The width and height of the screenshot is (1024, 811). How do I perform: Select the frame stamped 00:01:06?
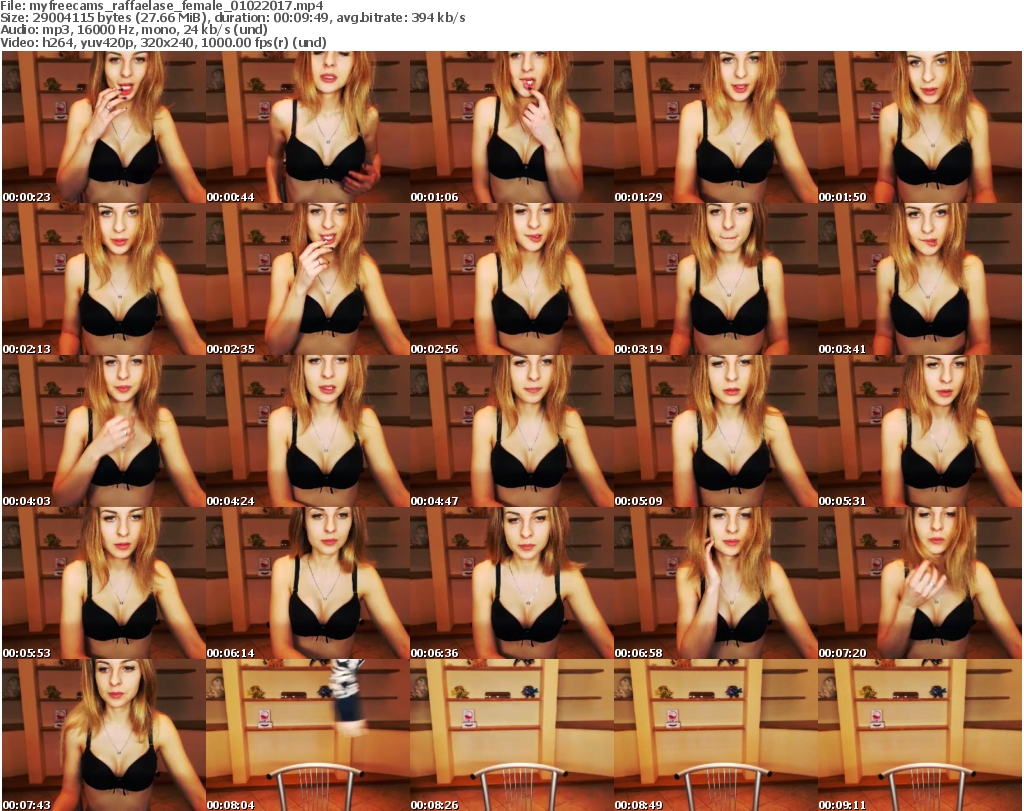tap(512, 127)
